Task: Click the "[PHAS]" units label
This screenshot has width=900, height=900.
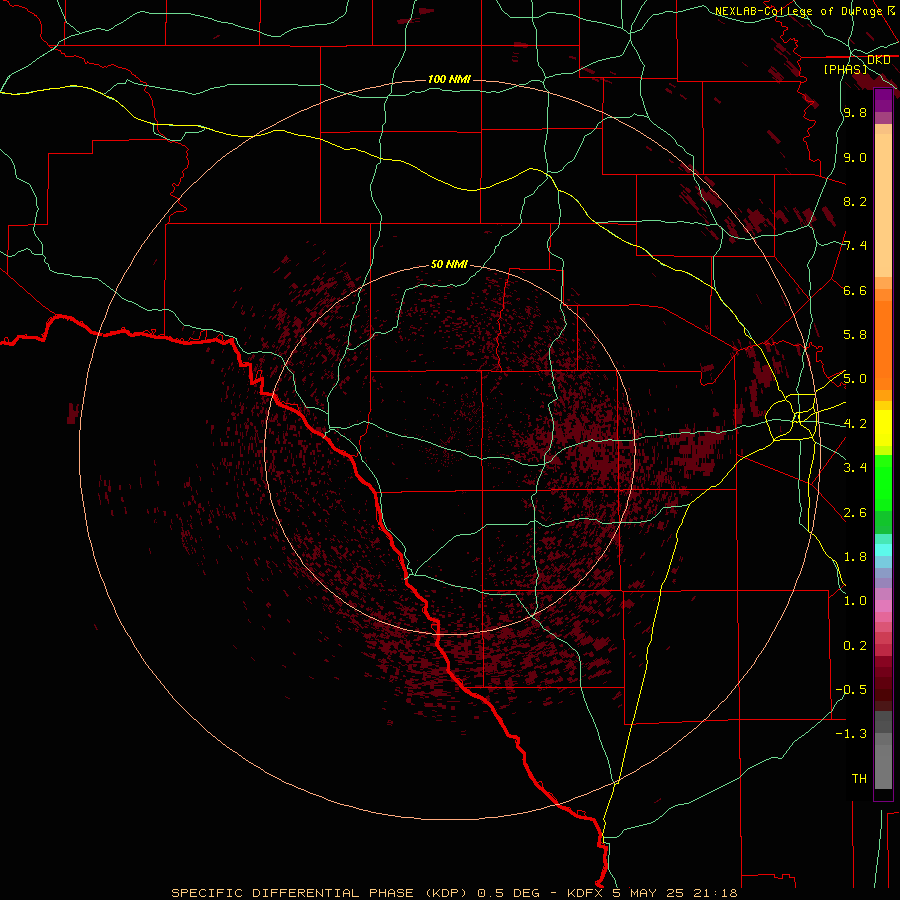Action: tap(845, 69)
